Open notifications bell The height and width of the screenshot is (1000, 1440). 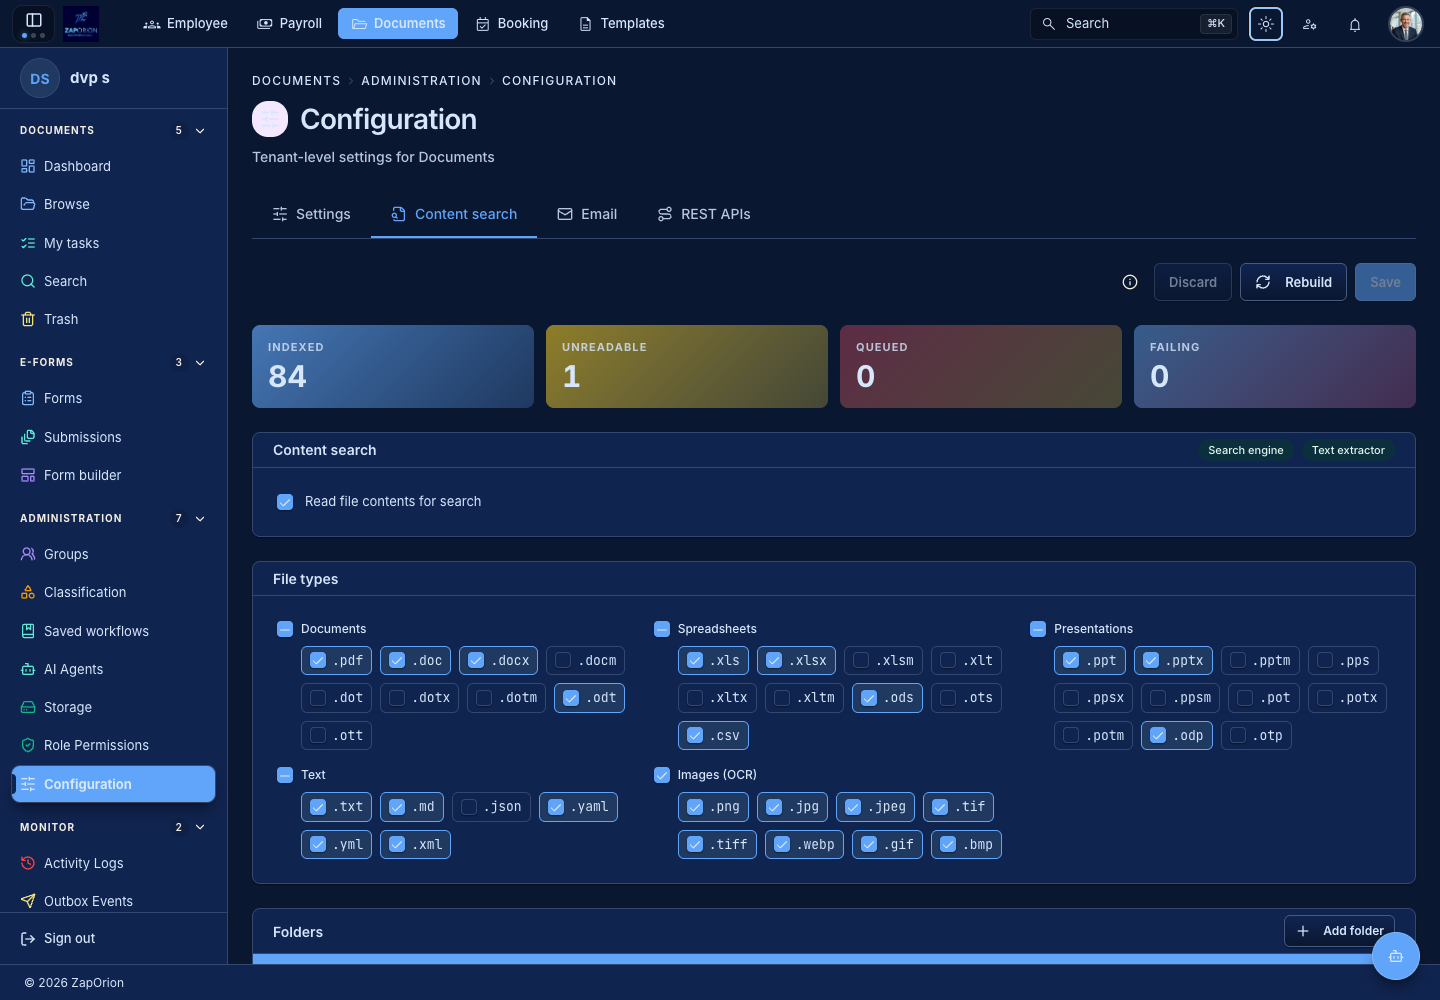(x=1355, y=24)
